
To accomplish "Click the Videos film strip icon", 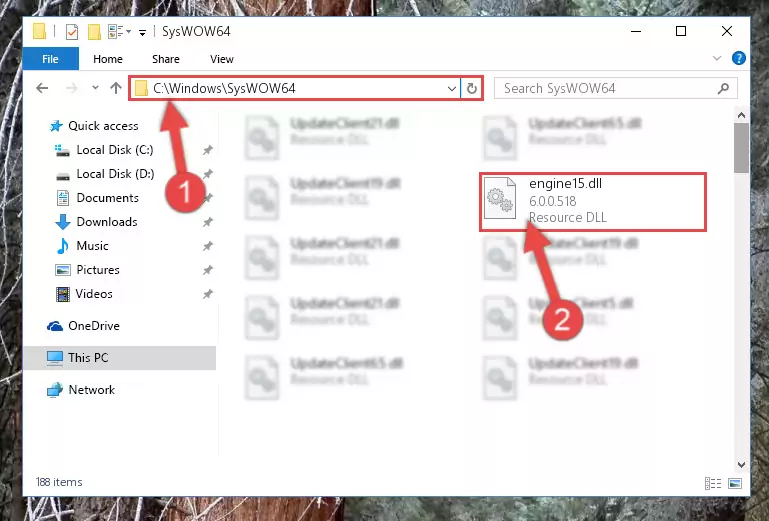I will [x=63, y=294].
